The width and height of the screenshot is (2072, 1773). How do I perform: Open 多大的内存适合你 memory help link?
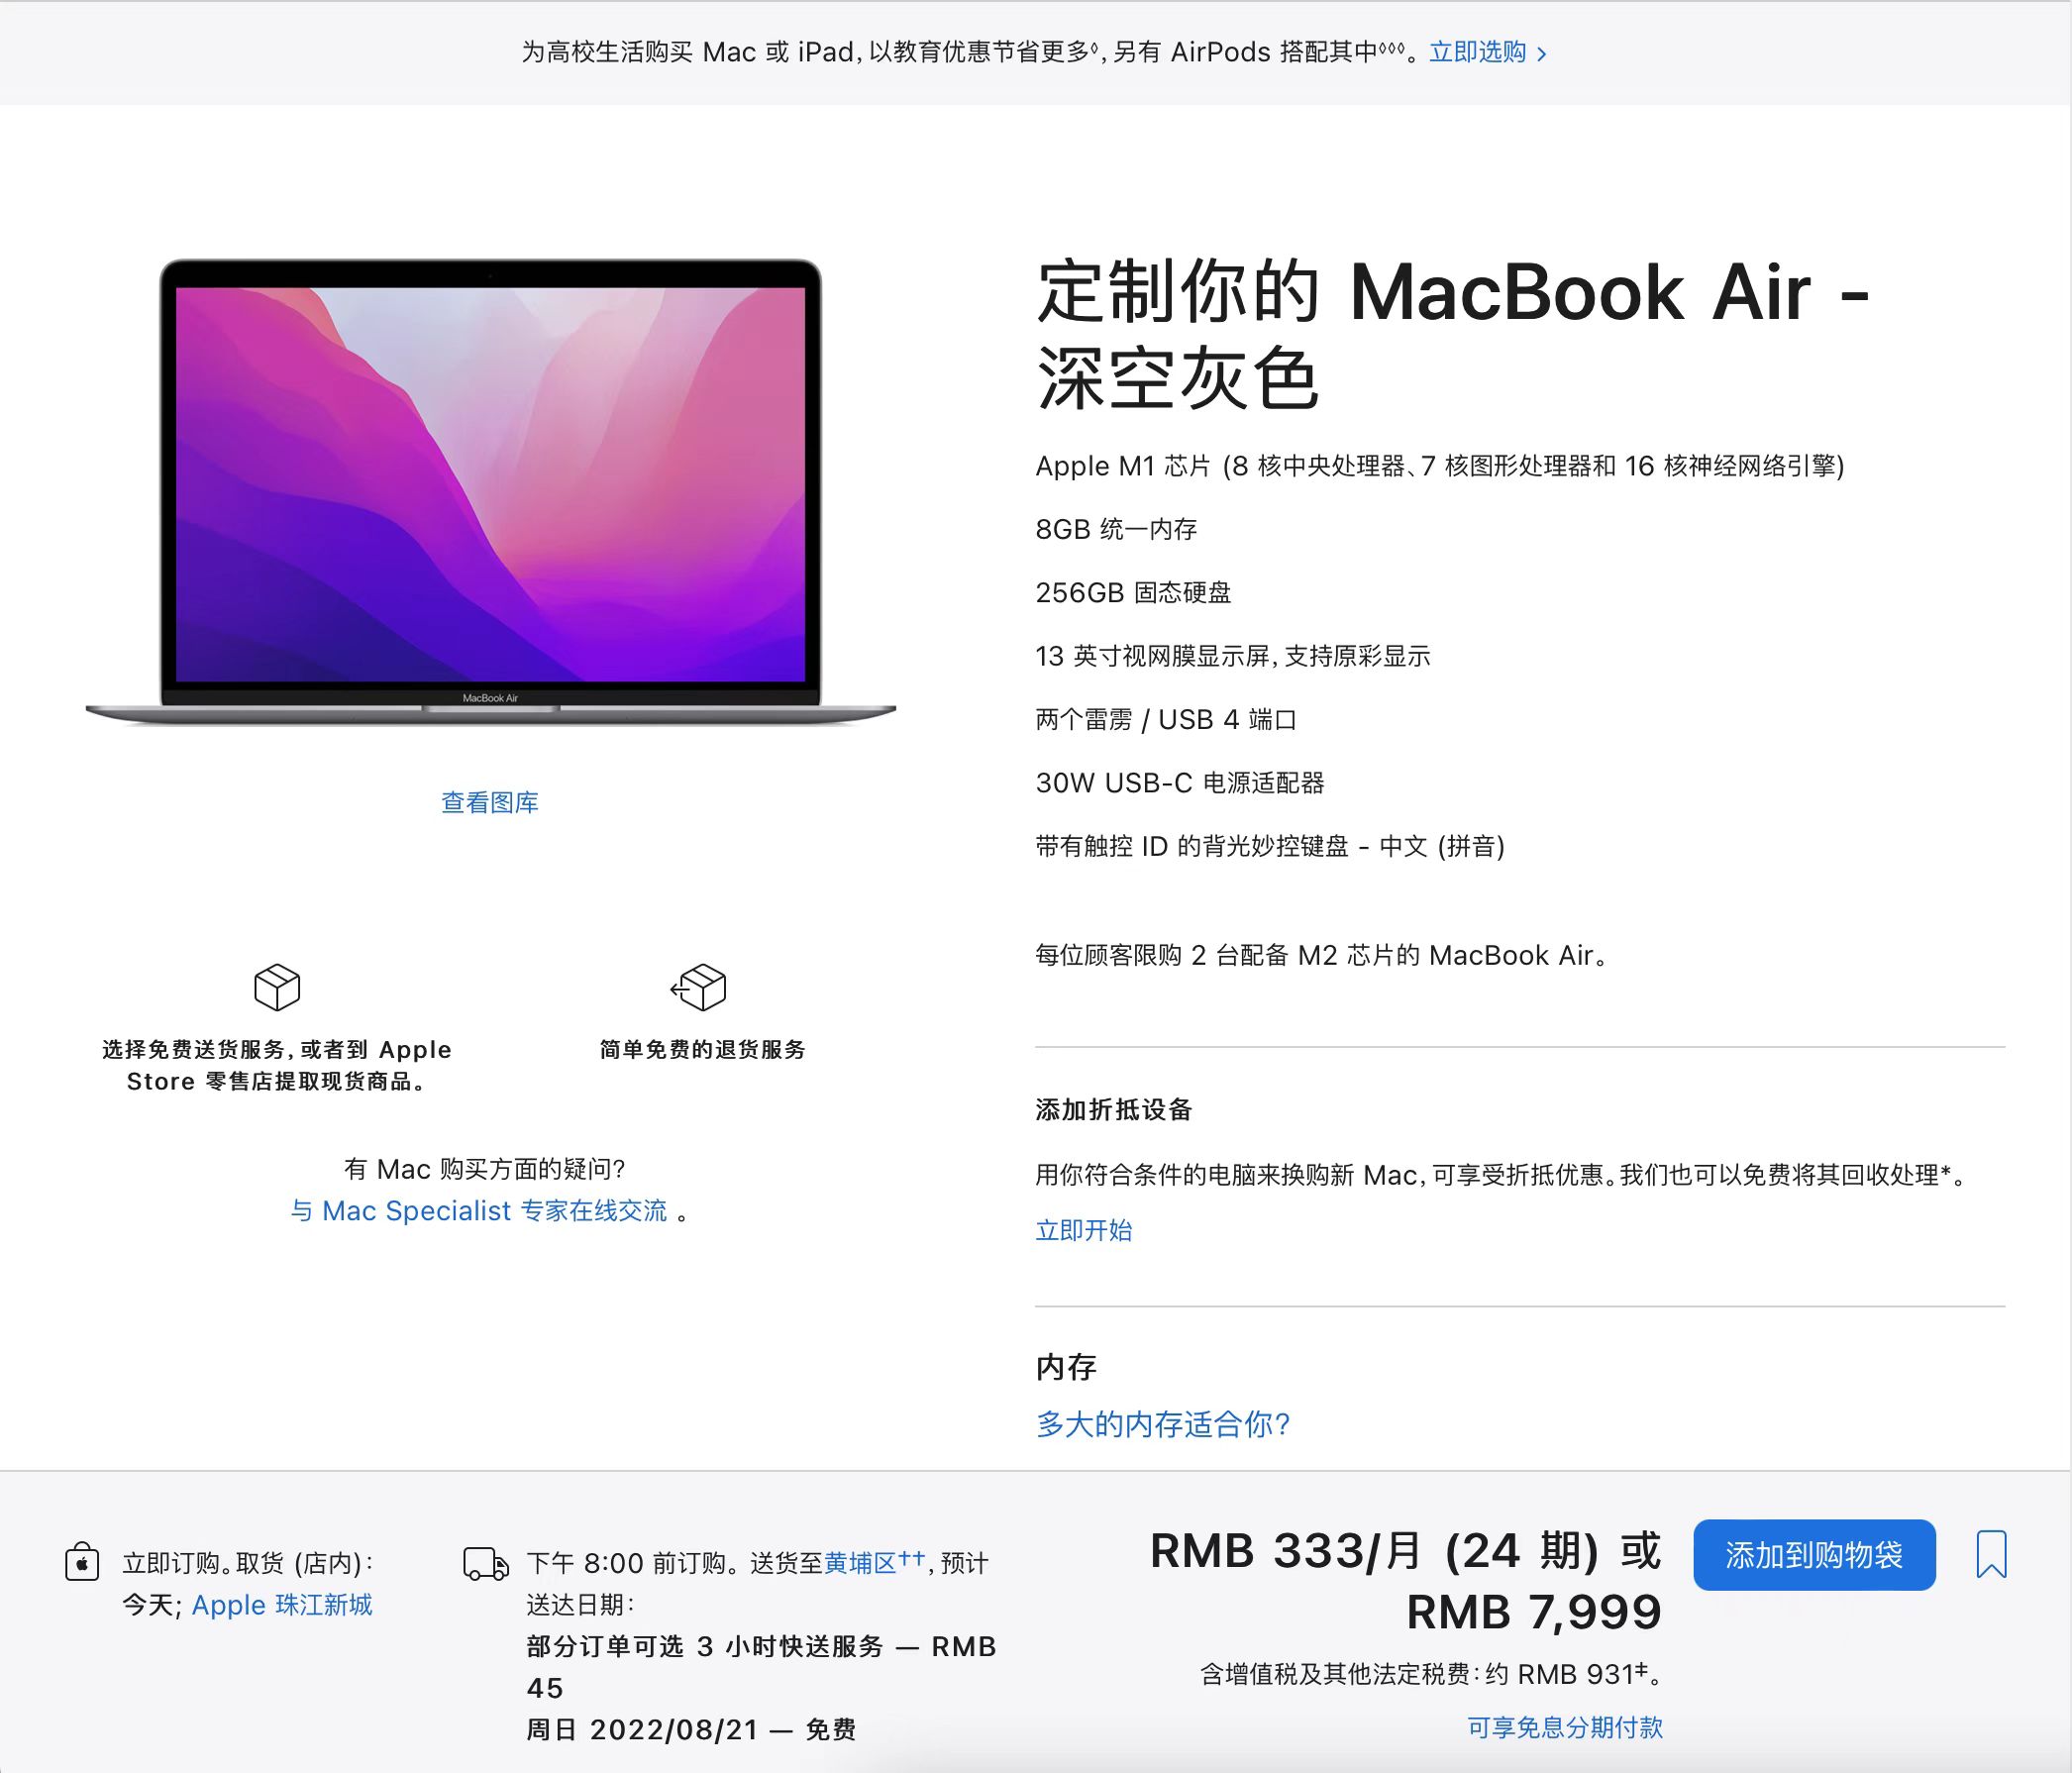pyautogui.click(x=1163, y=1424)
